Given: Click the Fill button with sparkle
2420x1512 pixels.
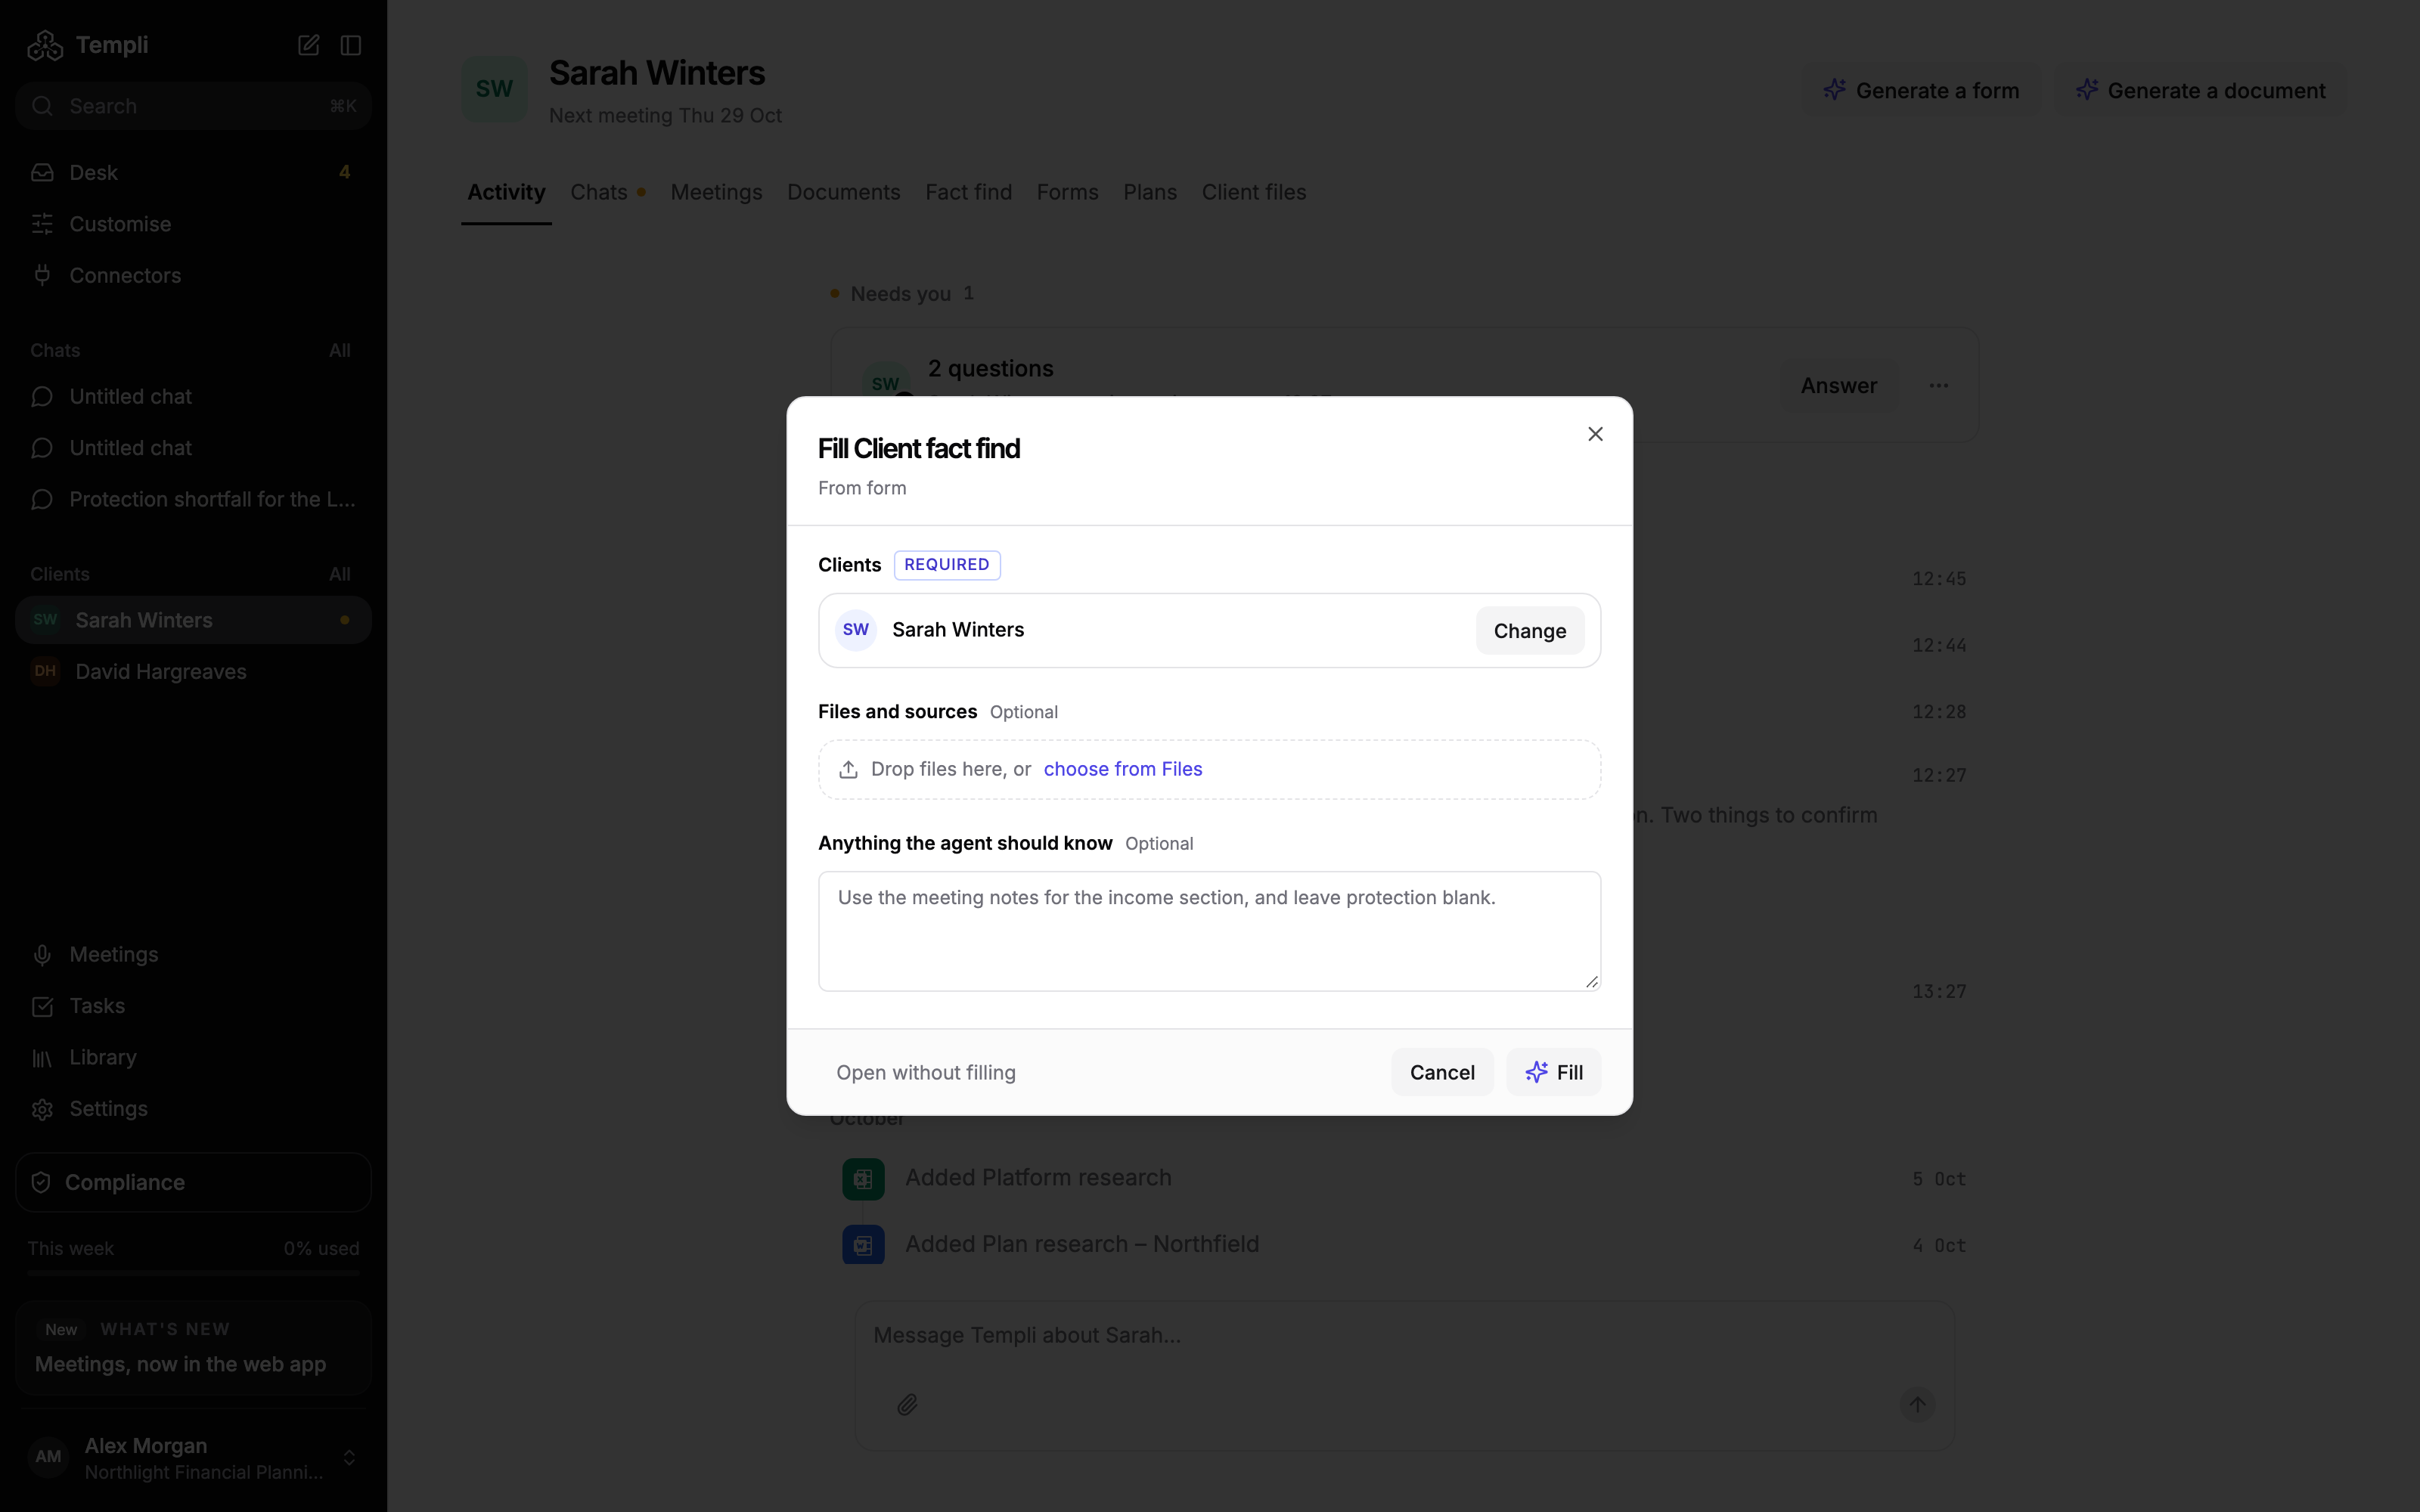Looking at the screenshot, I should point(1553,1072).
